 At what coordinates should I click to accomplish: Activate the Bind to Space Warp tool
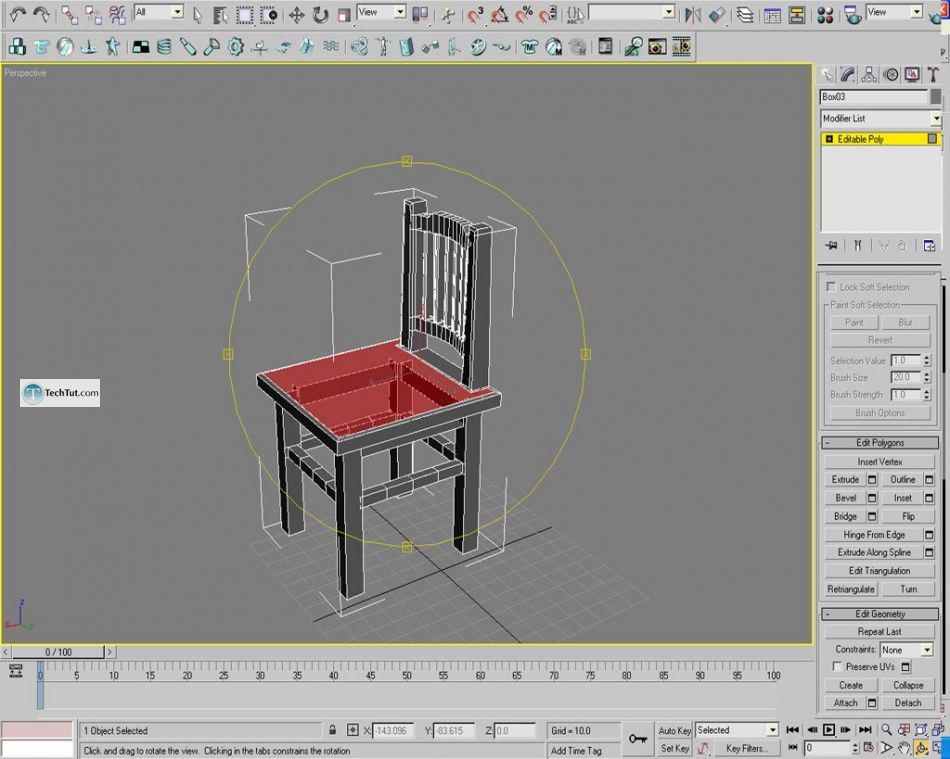117,15
